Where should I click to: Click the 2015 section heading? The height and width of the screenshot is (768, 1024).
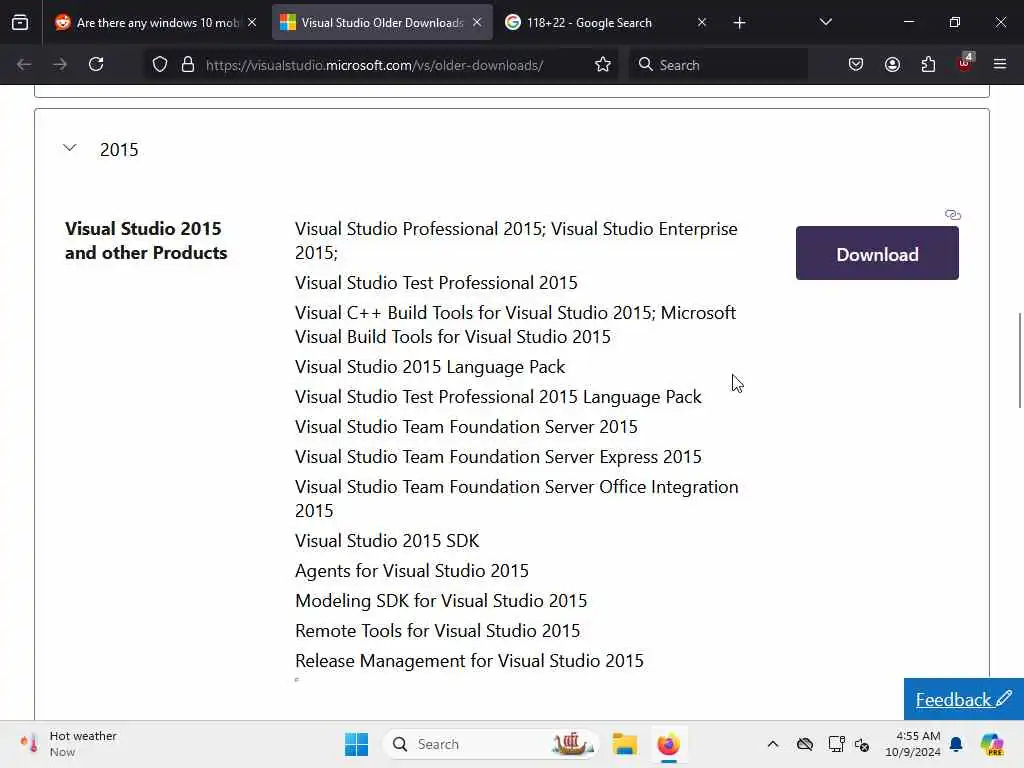pos(119,150)
